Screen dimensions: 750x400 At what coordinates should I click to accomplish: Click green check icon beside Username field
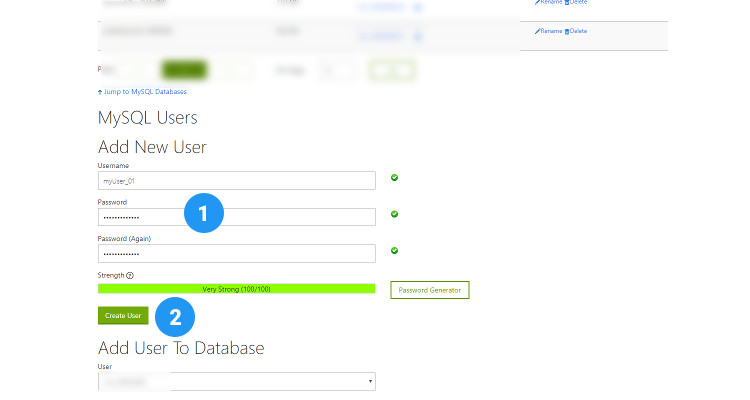tap(395, 178)
